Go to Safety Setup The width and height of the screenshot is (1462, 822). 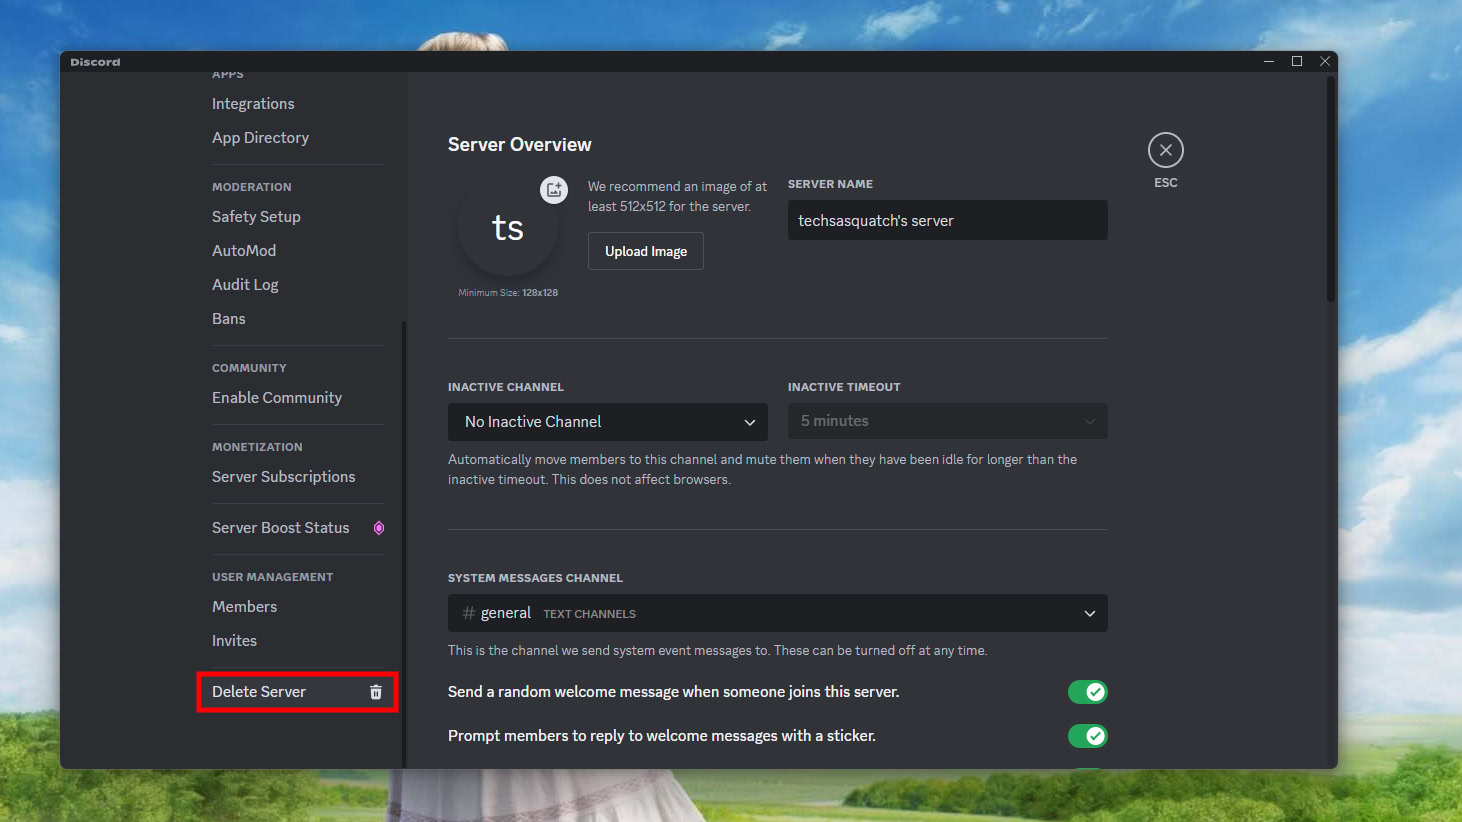coord(256,217)
